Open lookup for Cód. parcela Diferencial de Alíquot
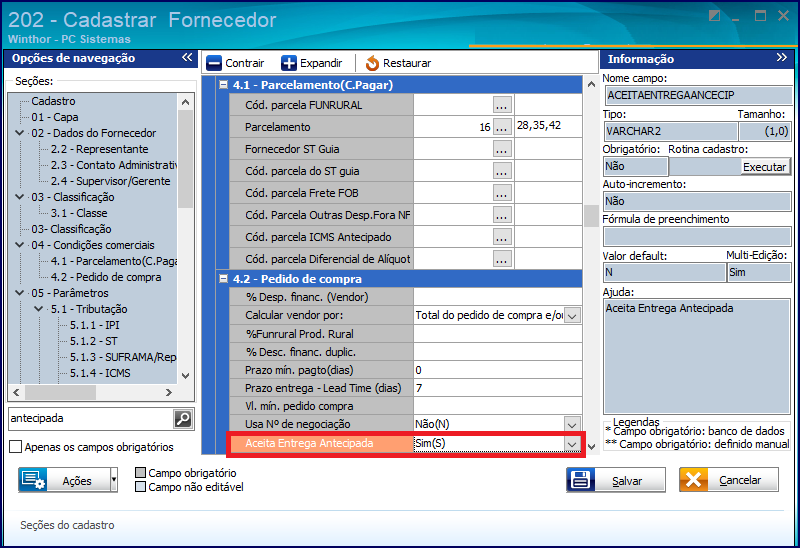The image size is (800, 548). tap(503, 259)
